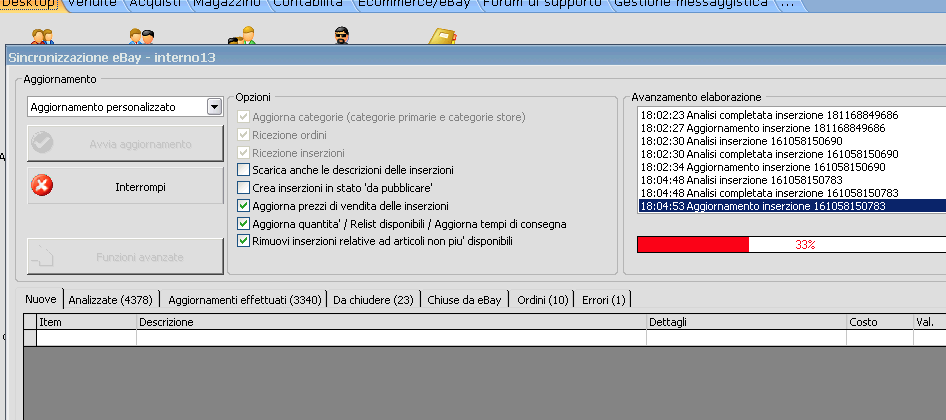Switch to the Desktop top tab

click(x=30, y=4)
